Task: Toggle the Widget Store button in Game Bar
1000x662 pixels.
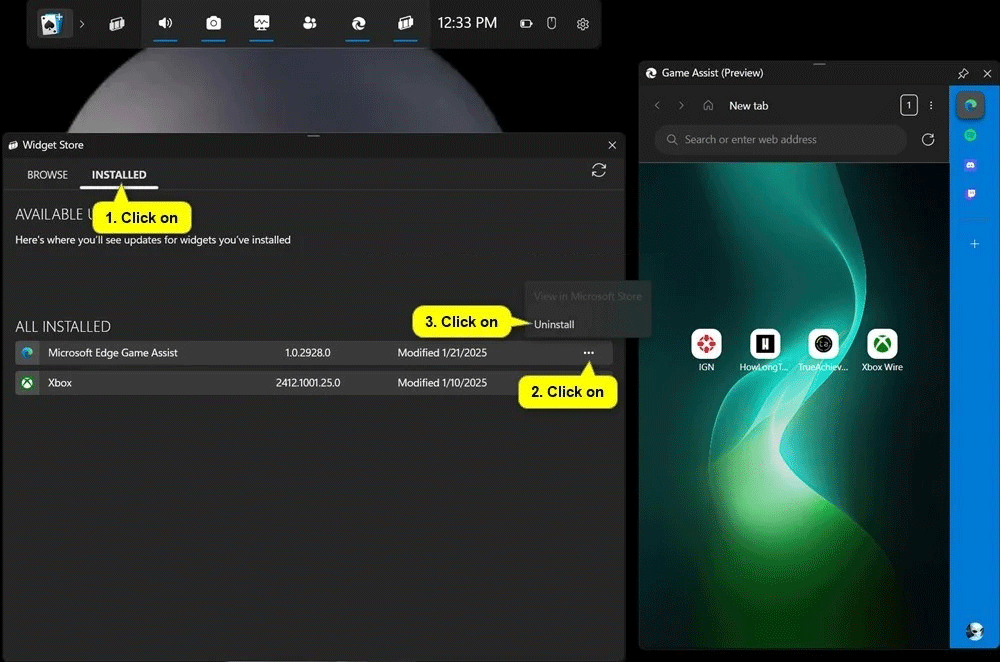Action: click(x=405, y=23)
